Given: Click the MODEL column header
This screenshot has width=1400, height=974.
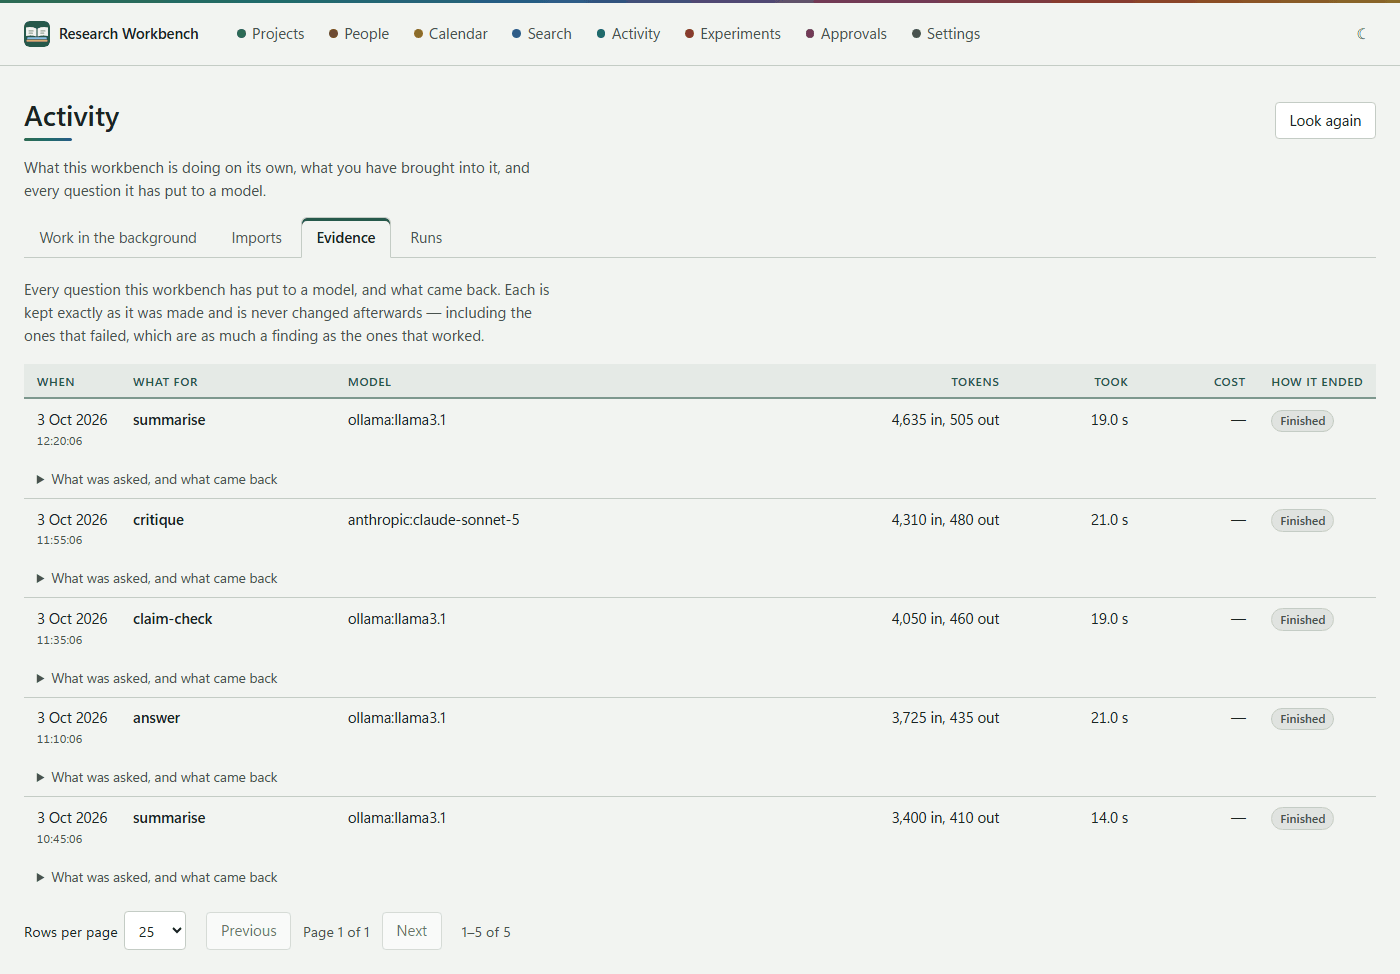Looking at the screenshot, I should coord(370,382).
